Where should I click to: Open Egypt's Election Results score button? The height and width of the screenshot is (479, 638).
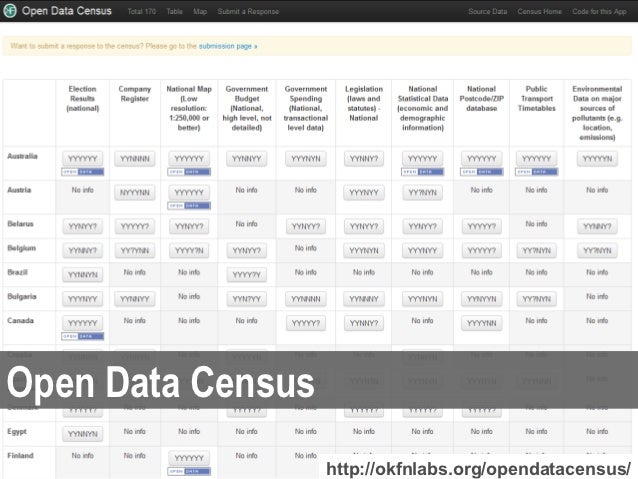click(x=83, y=434)
